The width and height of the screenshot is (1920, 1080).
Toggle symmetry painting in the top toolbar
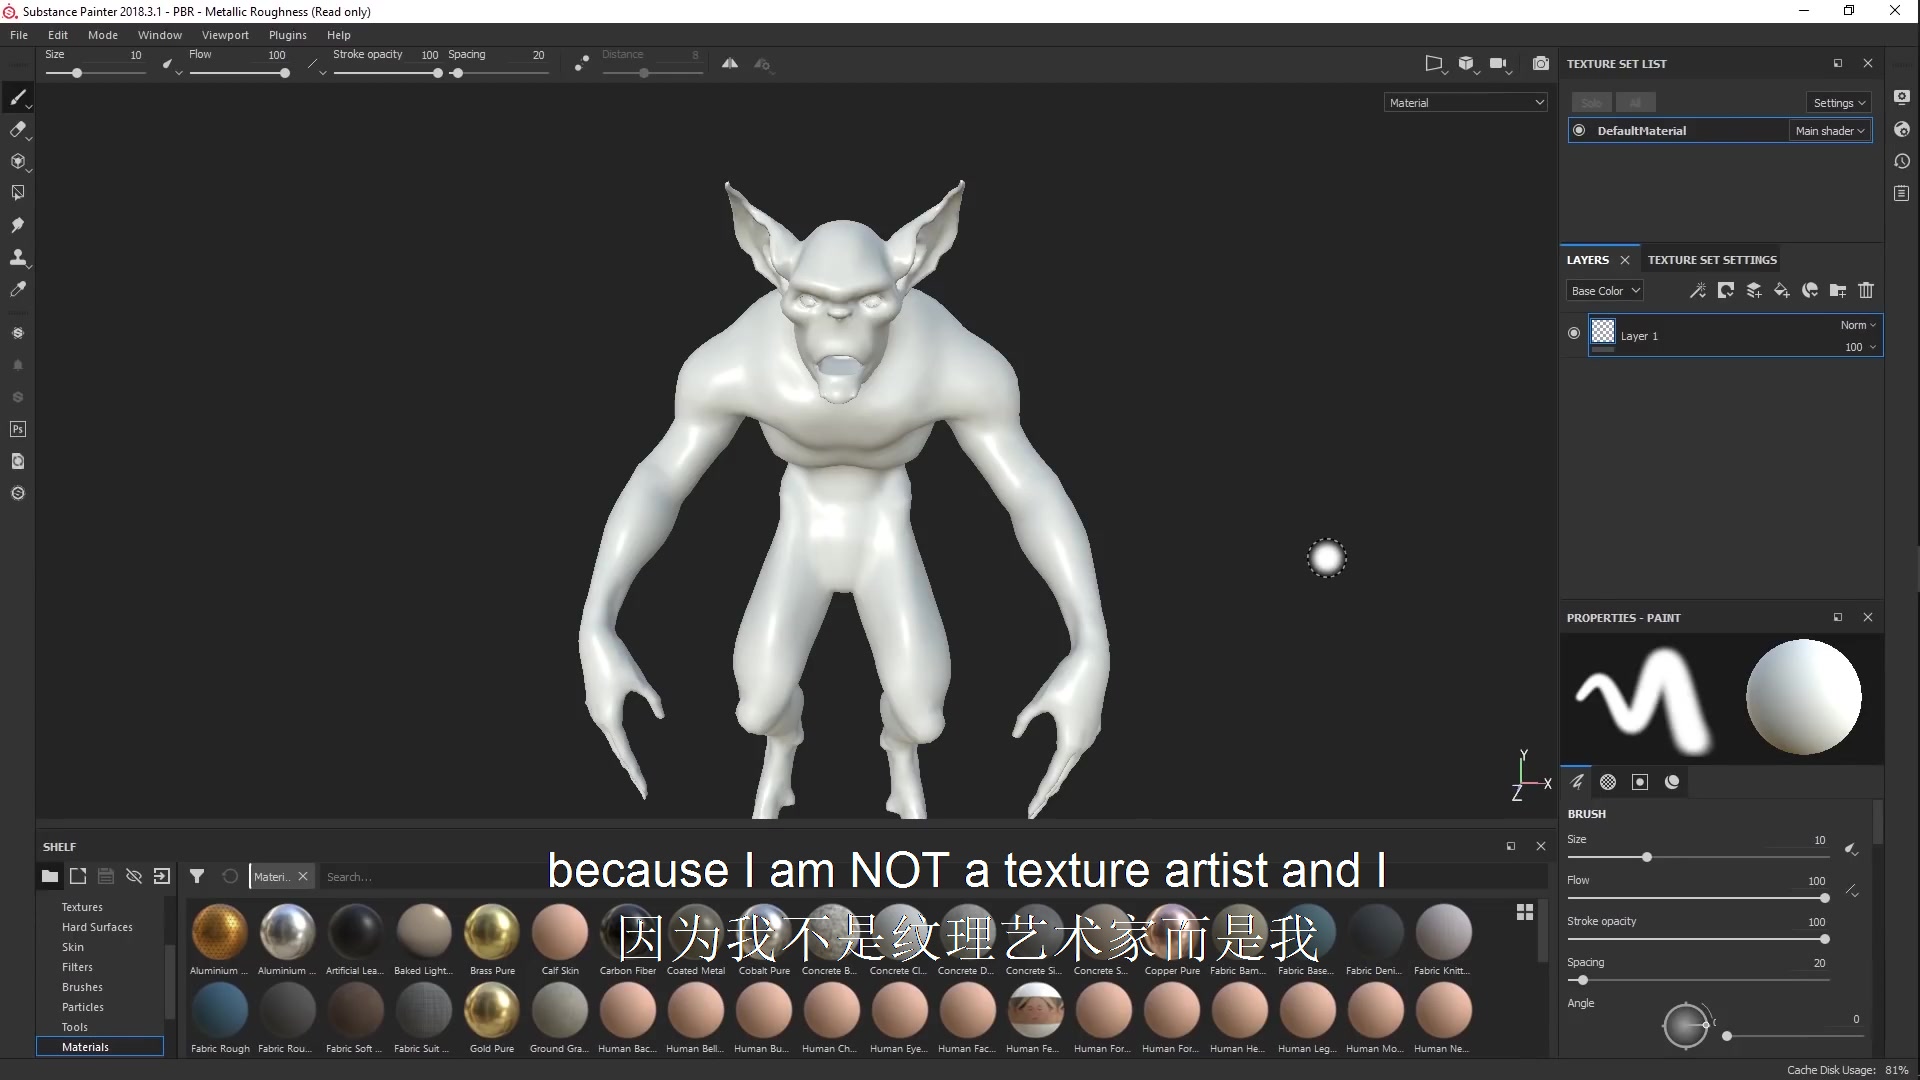coord(730,63)
